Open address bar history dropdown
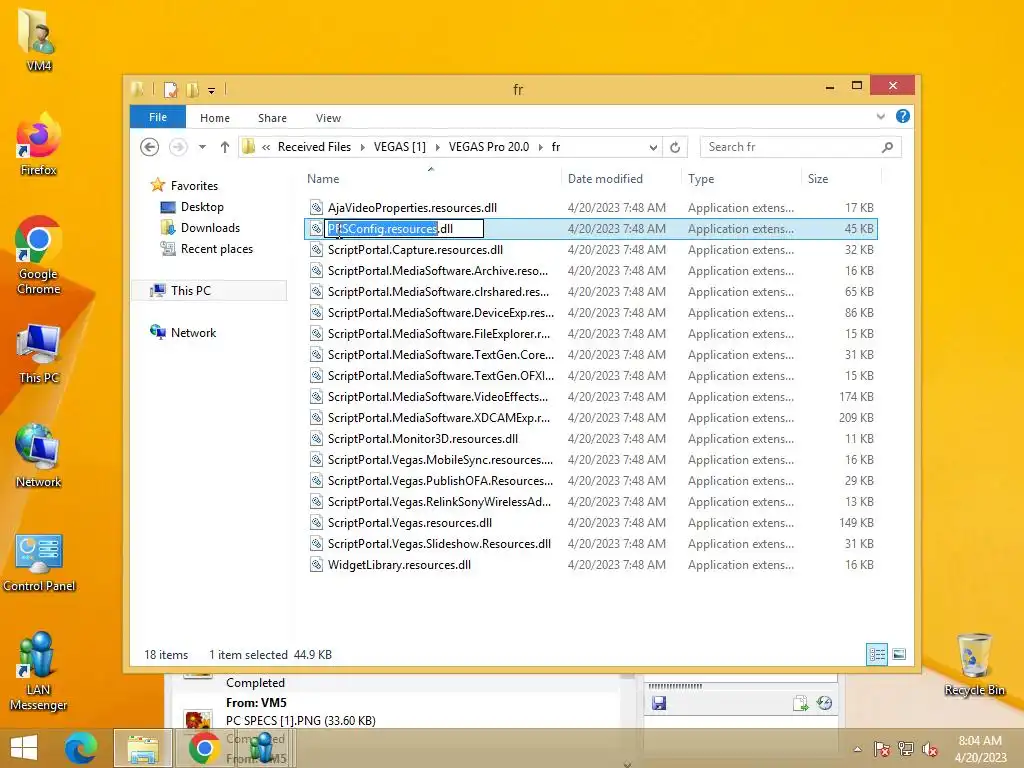1024x768 pixels. tap(653, 147)
